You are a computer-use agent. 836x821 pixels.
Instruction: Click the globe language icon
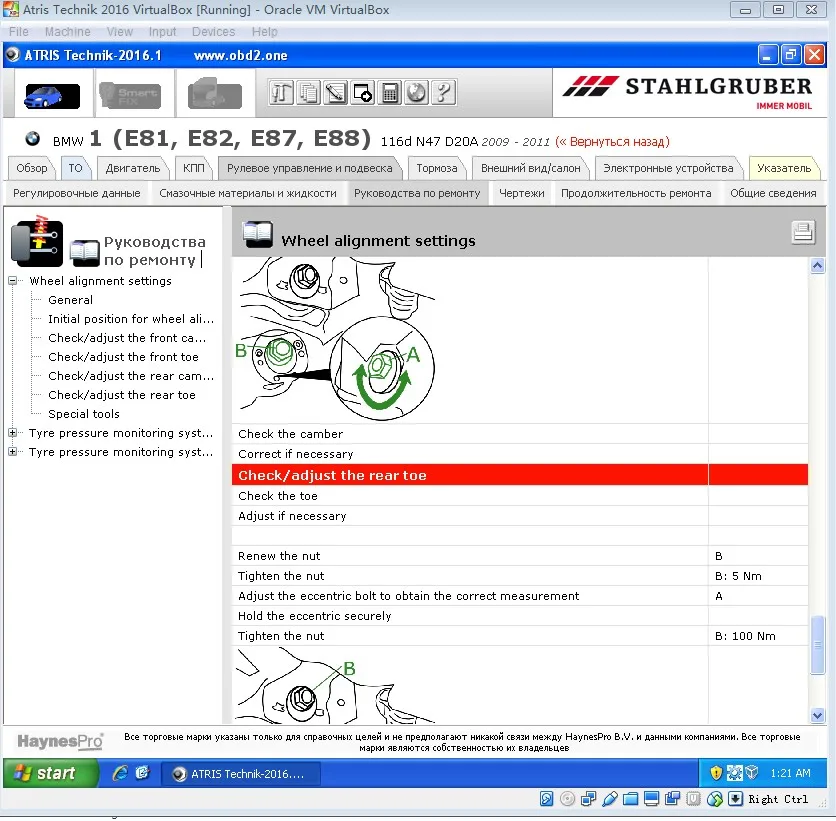(x=416, y=93)
